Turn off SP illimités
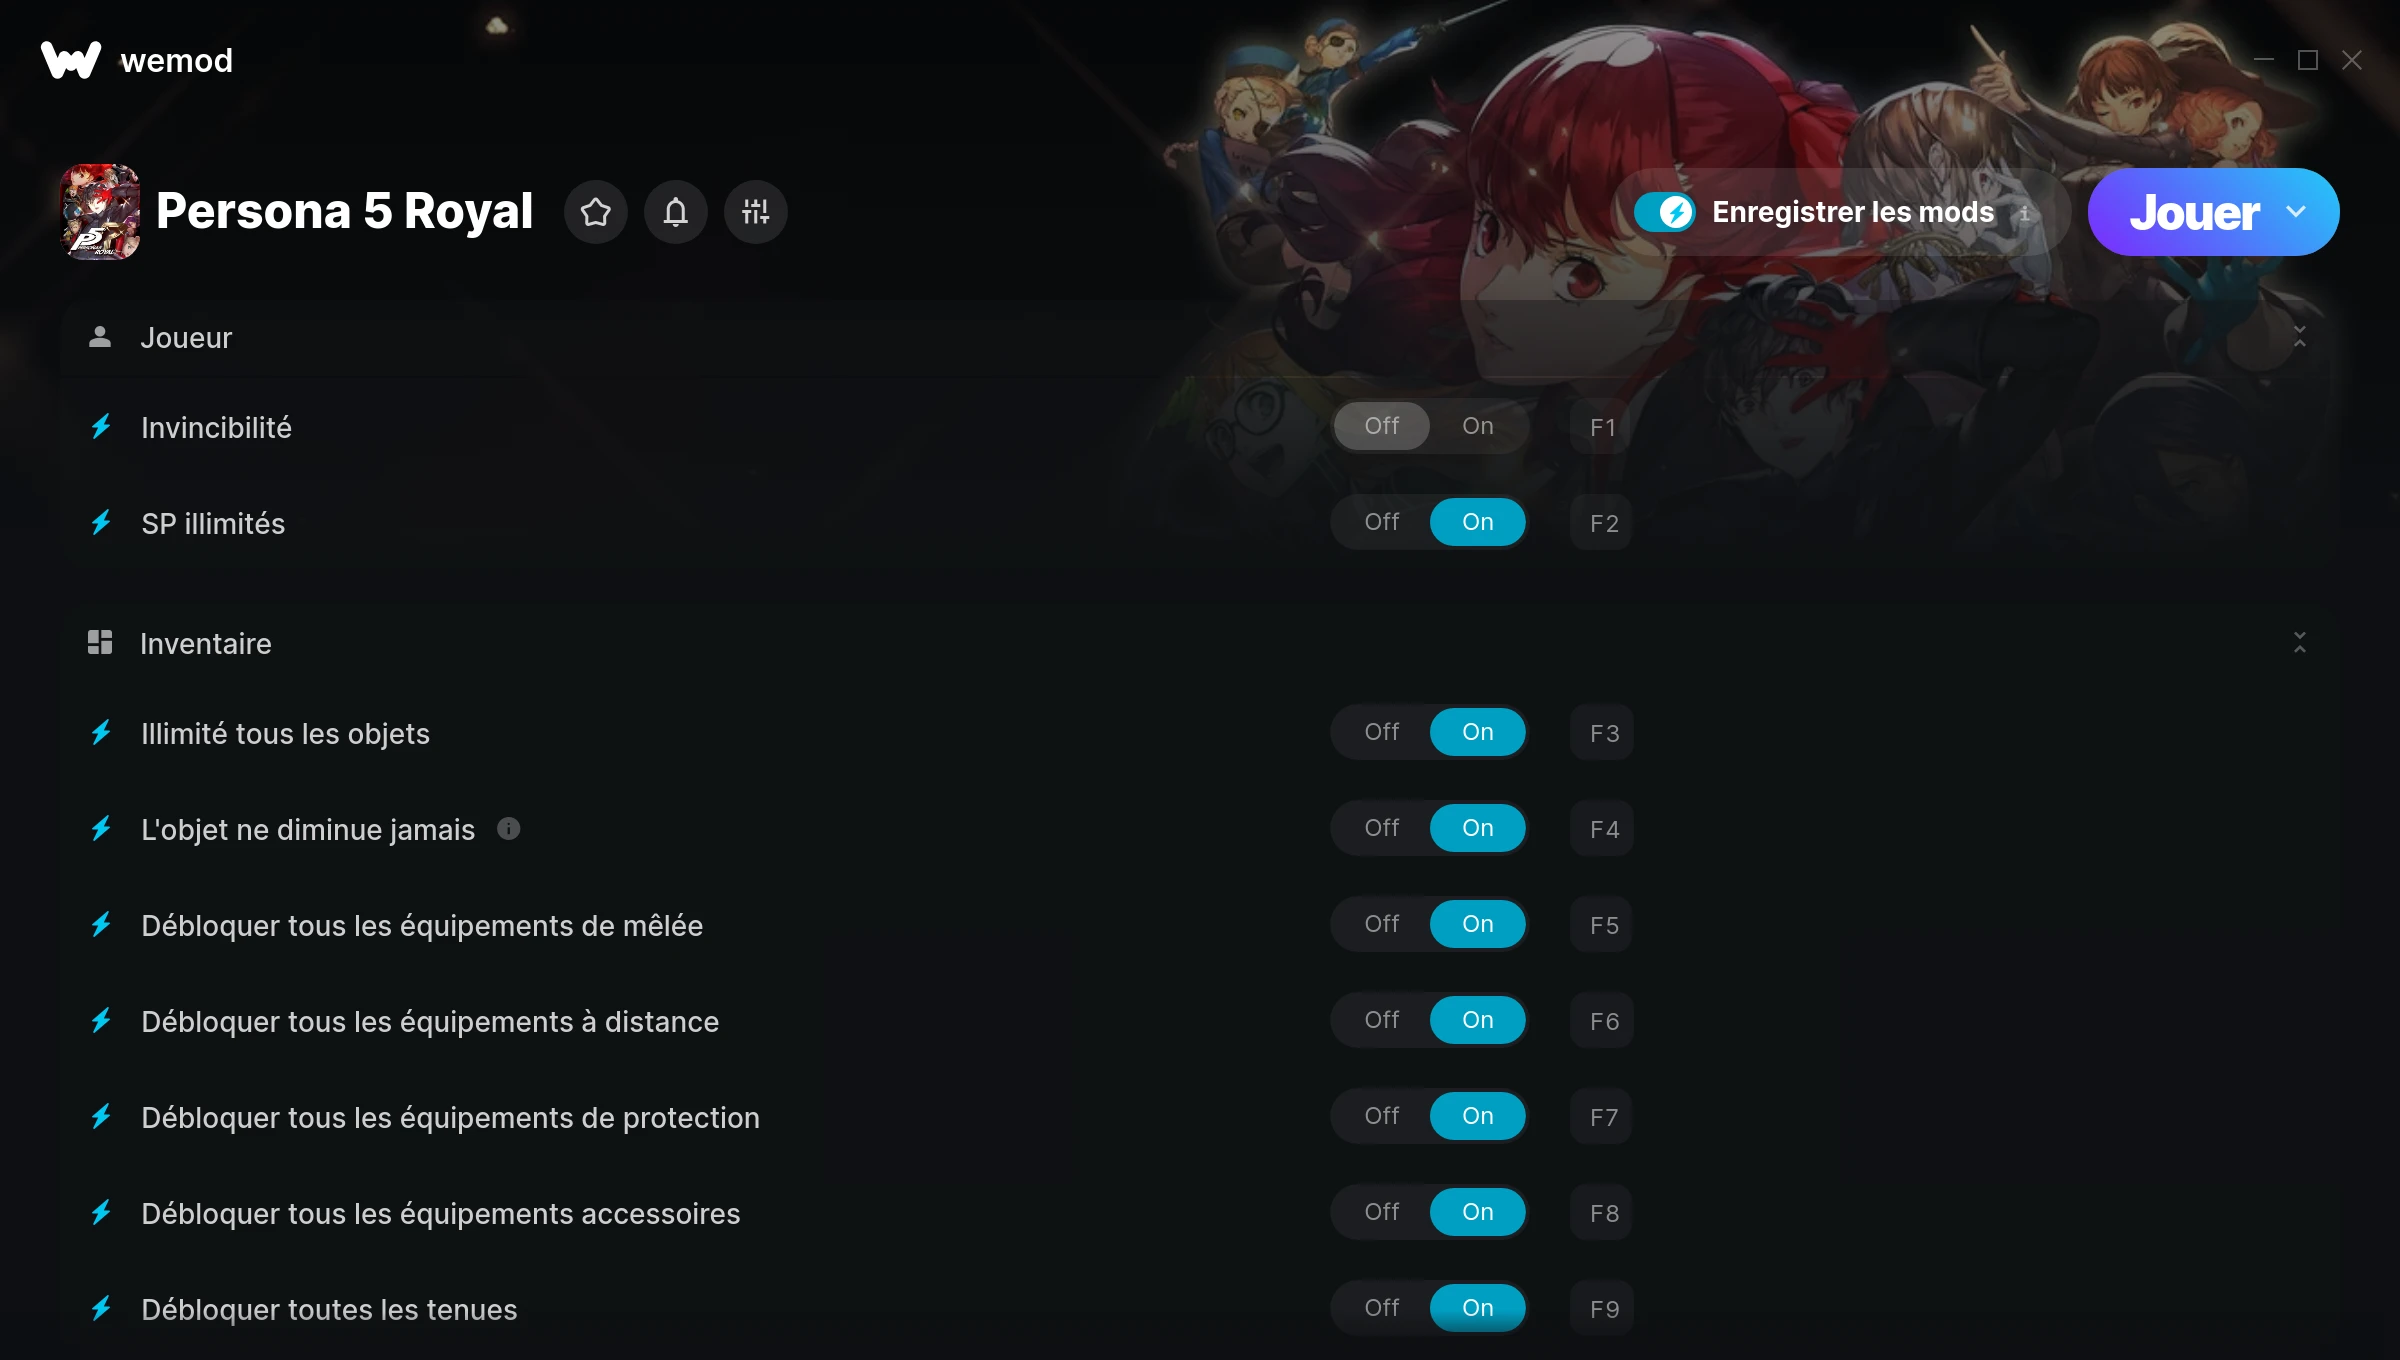2400x1360 pixels. point(1382,522)
